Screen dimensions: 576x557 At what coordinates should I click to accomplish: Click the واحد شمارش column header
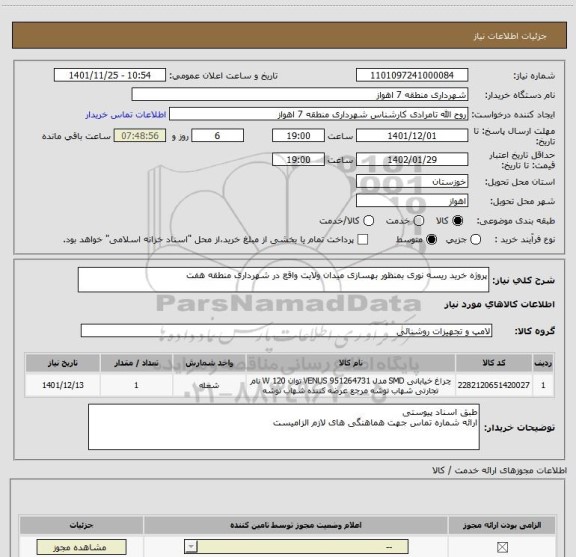209,363
